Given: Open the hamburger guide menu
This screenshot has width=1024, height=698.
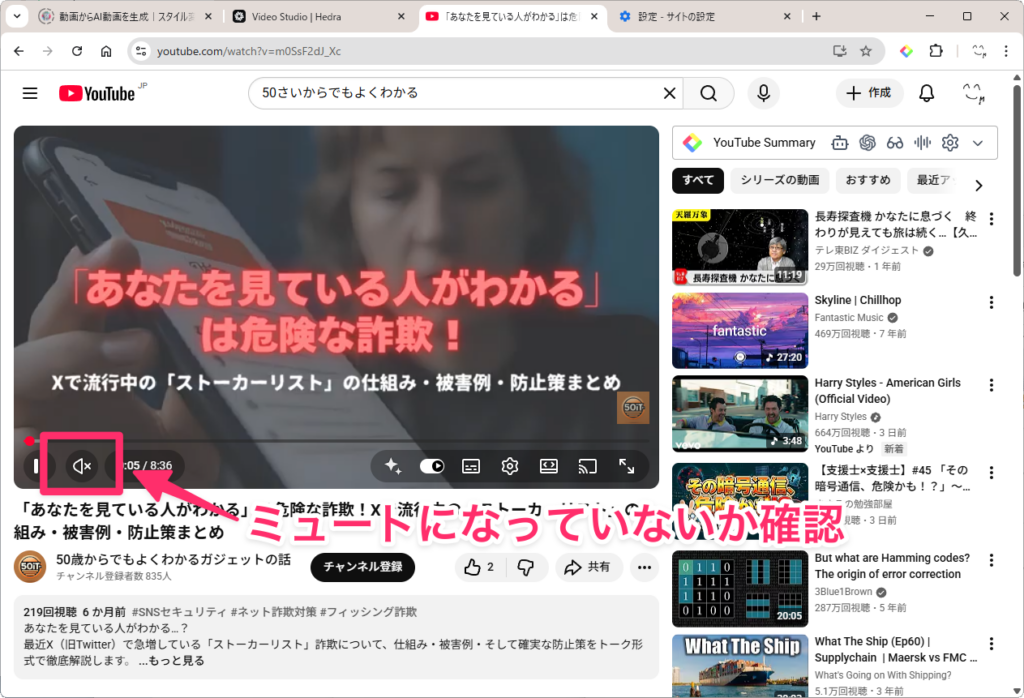Looking at the screenshot, I should (x=30, y=93).
